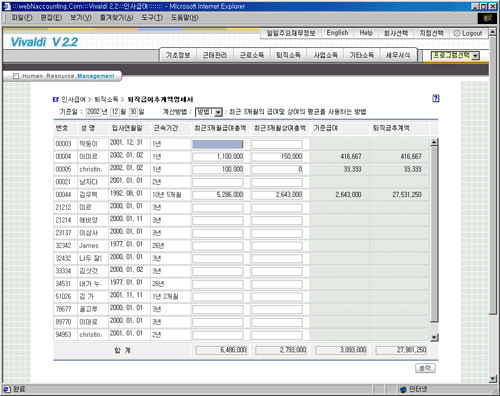Screen dimensions: 500x396
Task: Click salary field for employee 94953
Action: tap(218, 335)
